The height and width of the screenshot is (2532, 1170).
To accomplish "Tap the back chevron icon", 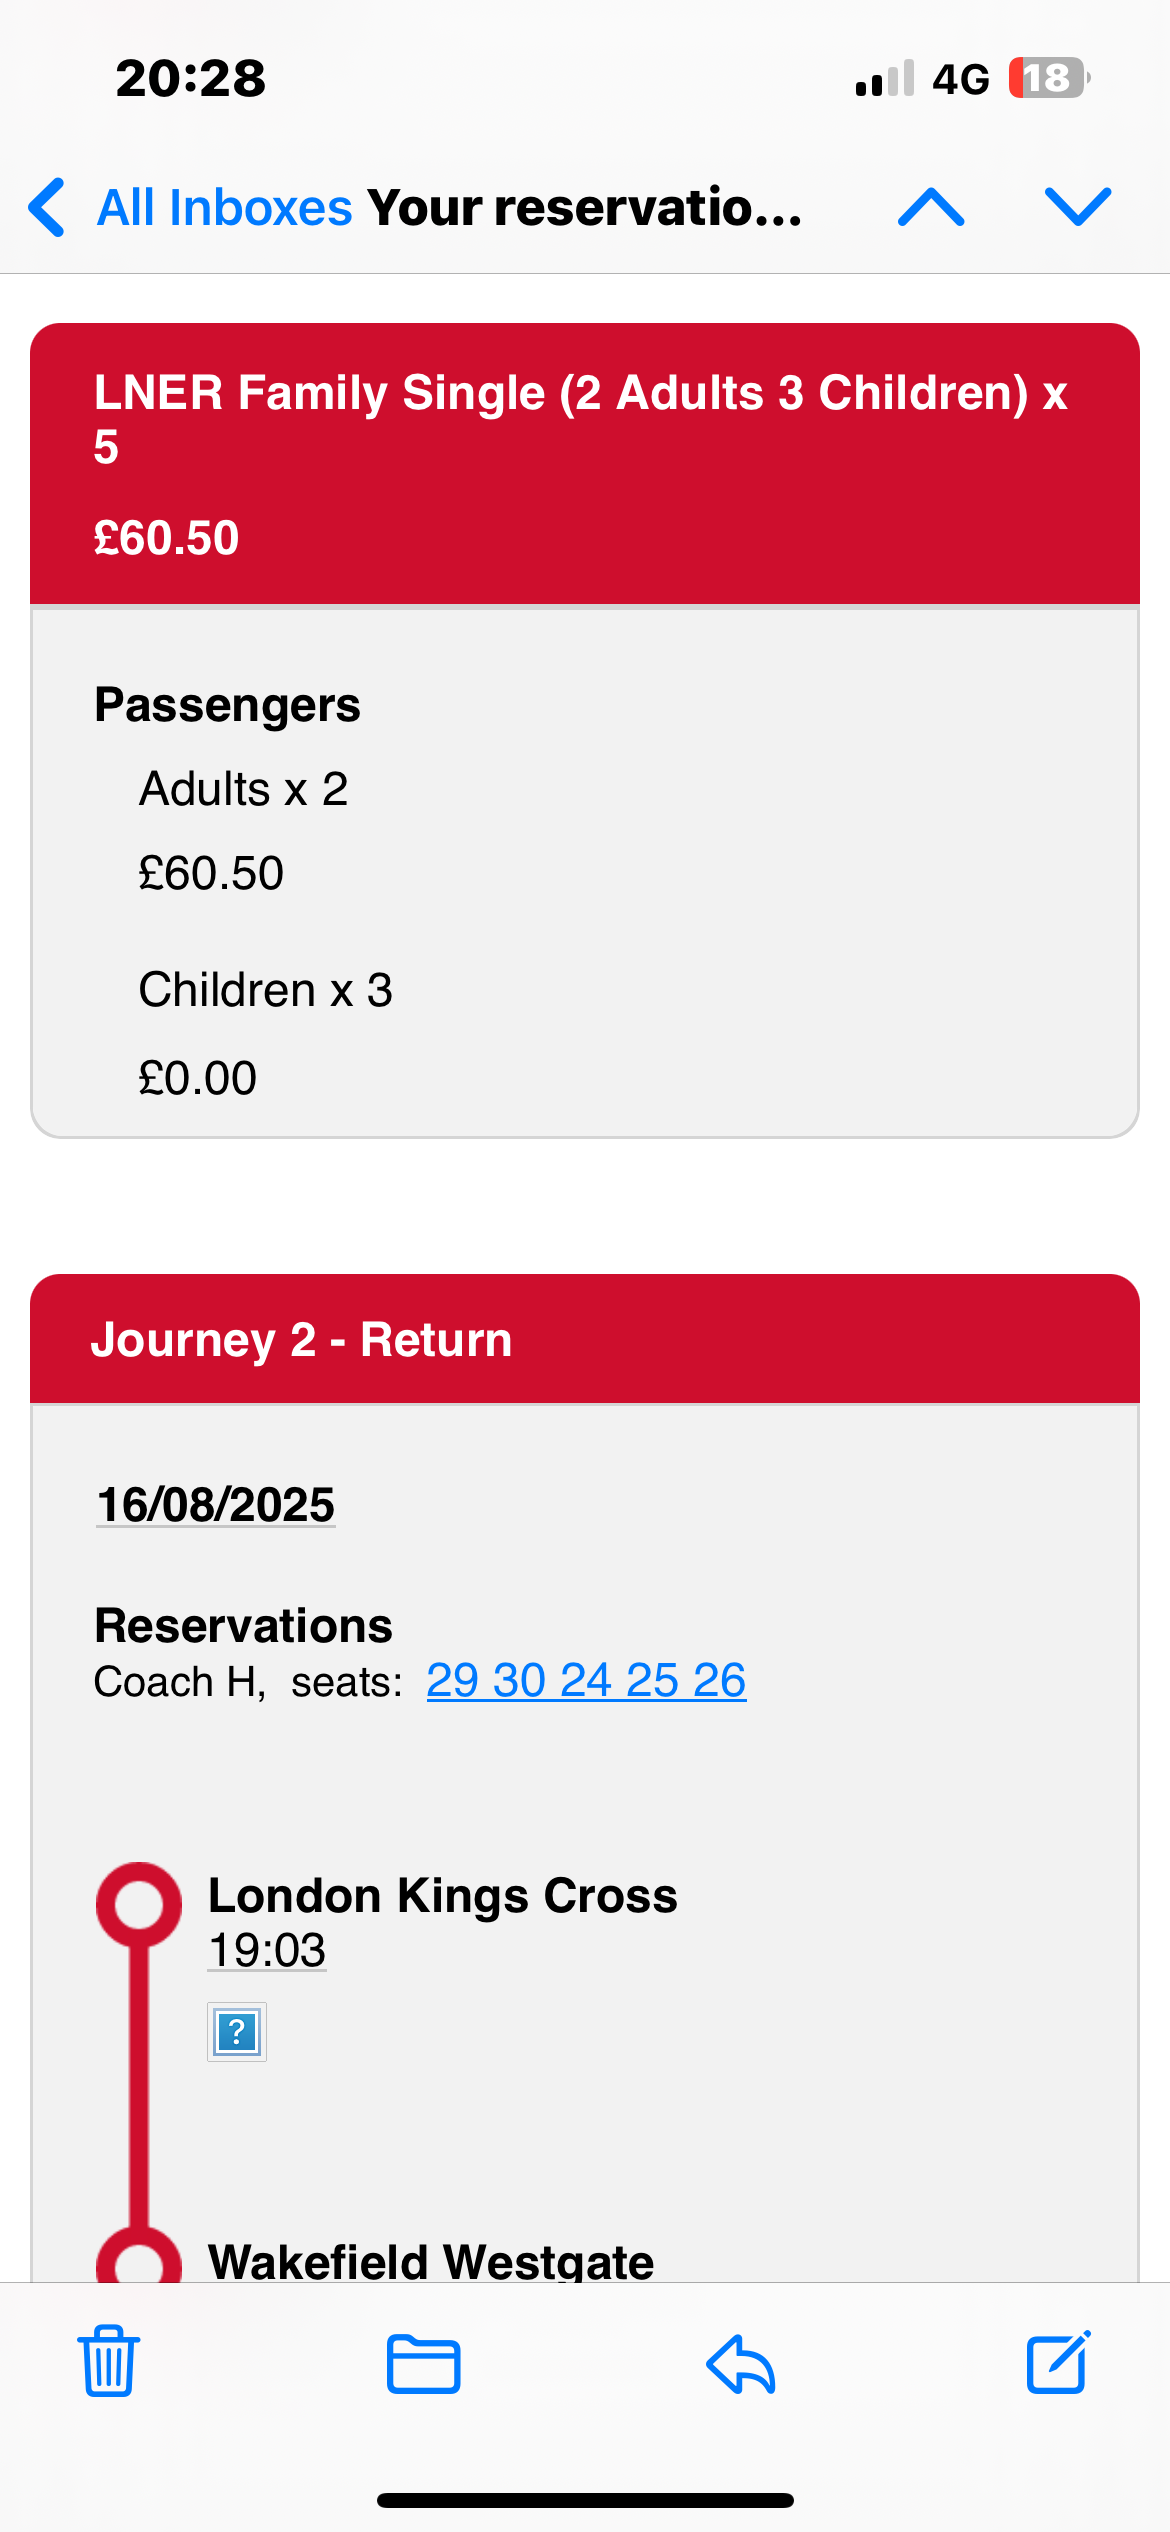I will [47, 207].
